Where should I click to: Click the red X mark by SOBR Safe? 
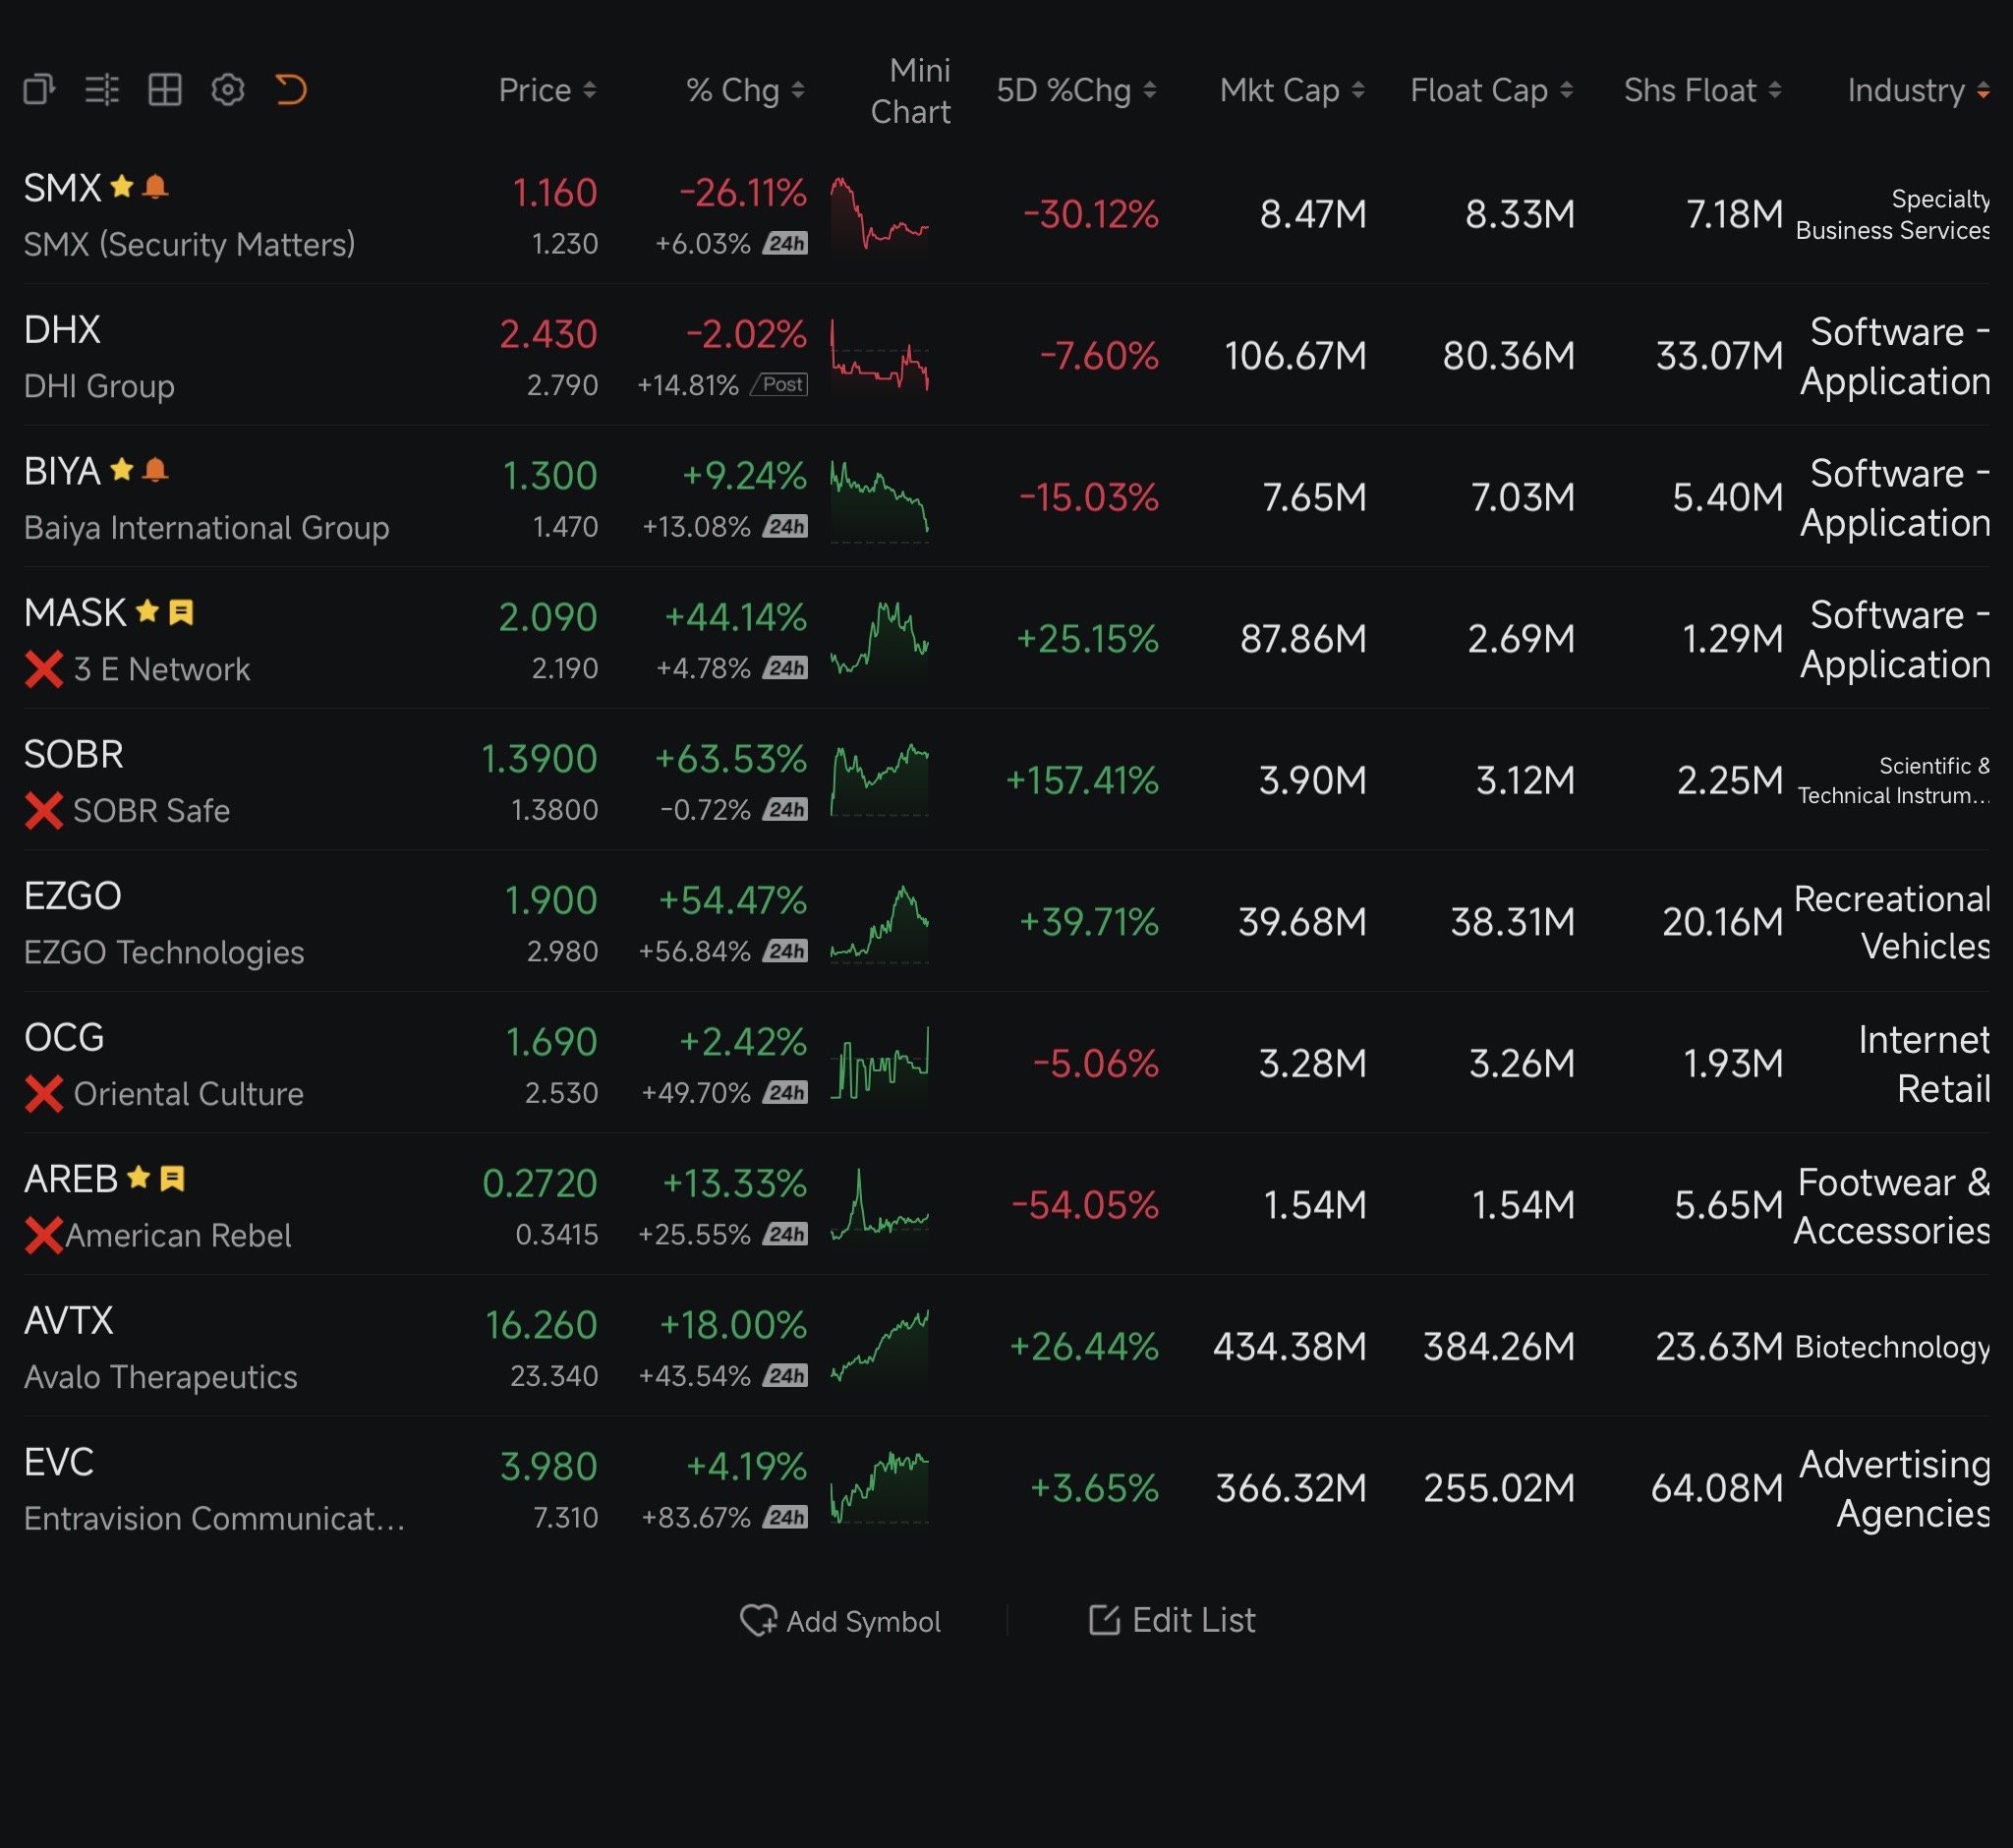pos(44,811)
